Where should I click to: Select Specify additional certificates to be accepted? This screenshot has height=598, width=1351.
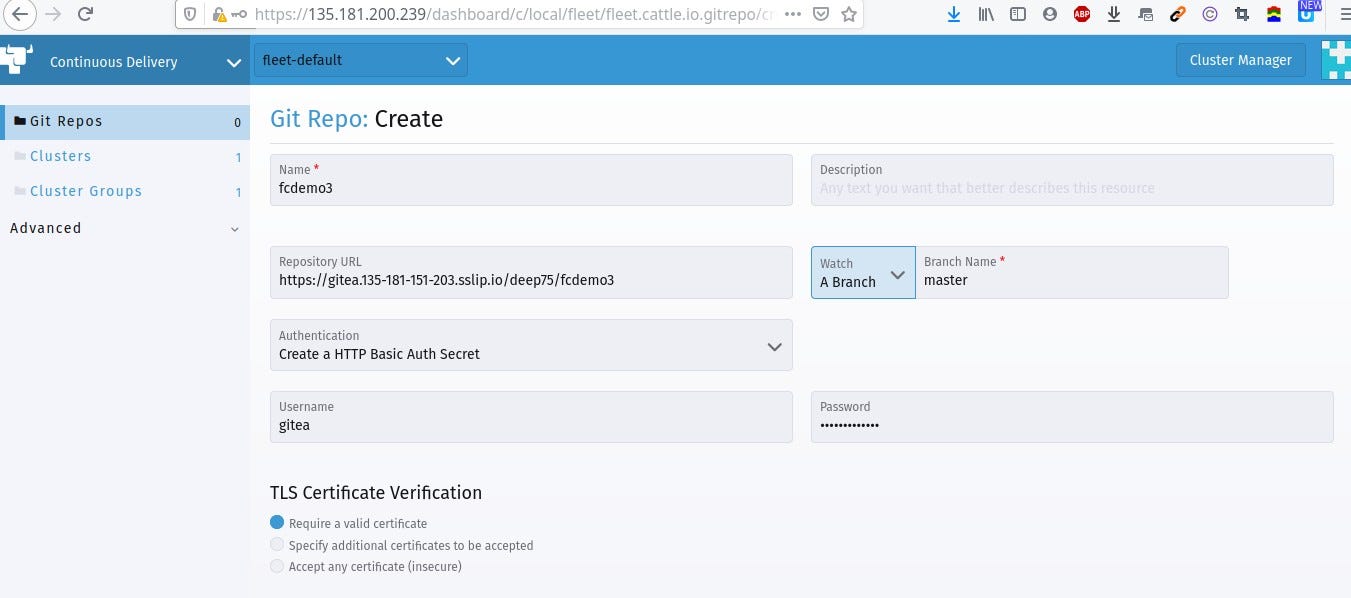click(277, 545)
